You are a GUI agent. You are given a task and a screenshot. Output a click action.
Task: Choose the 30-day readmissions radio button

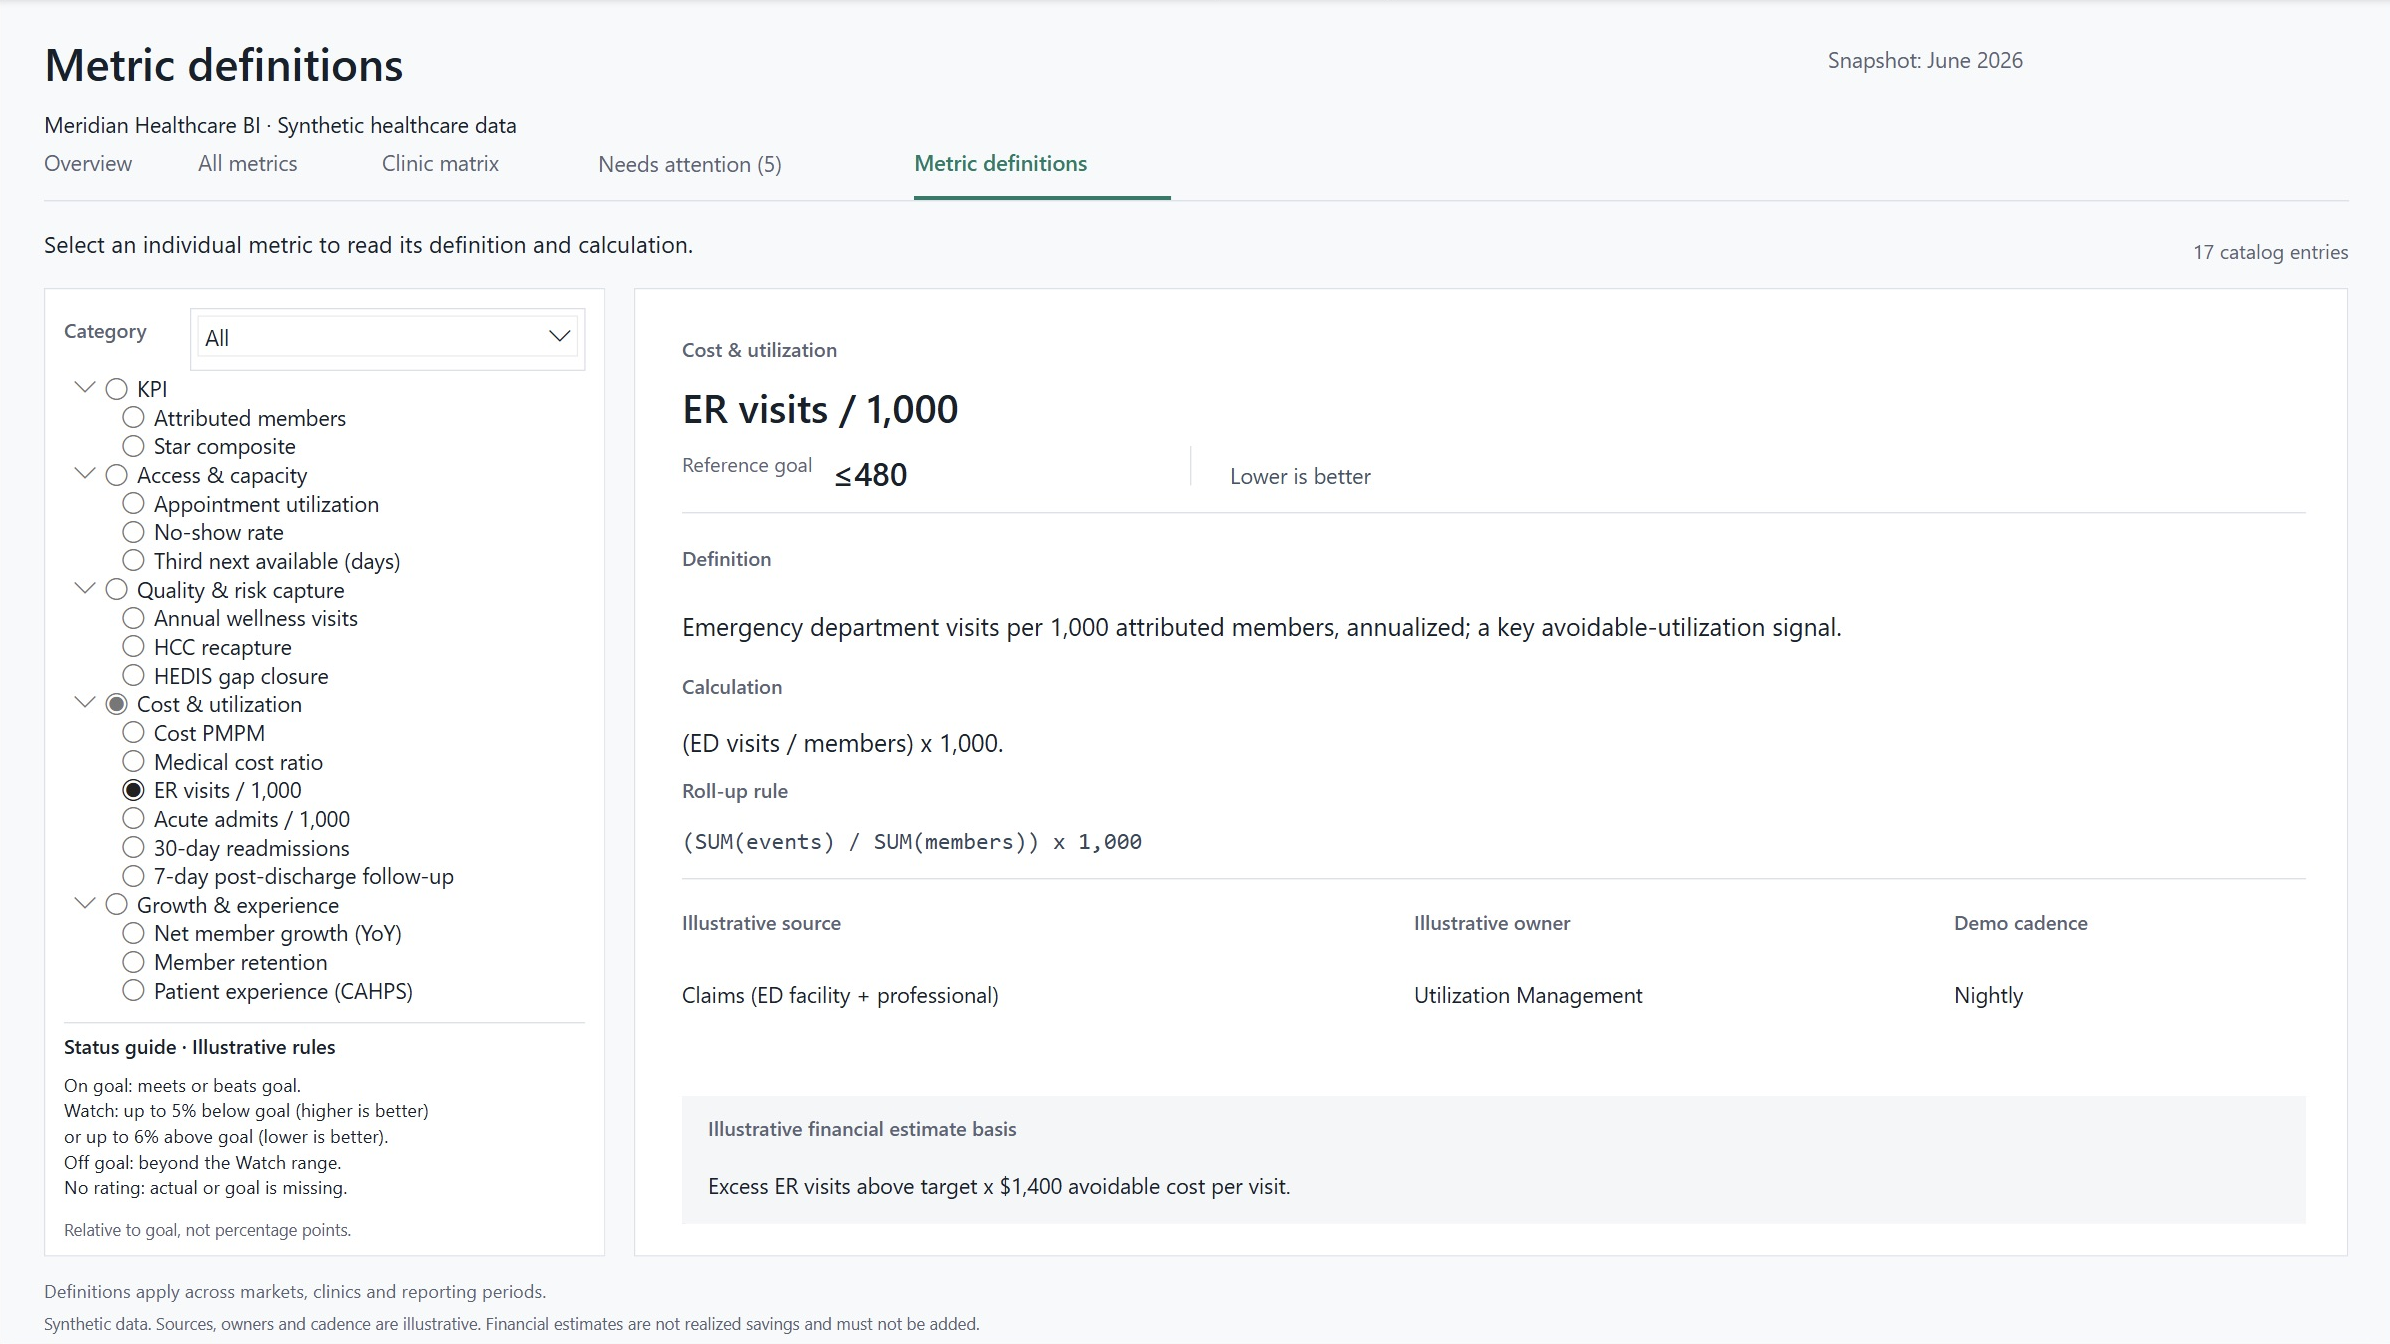(x=133, y=847)
